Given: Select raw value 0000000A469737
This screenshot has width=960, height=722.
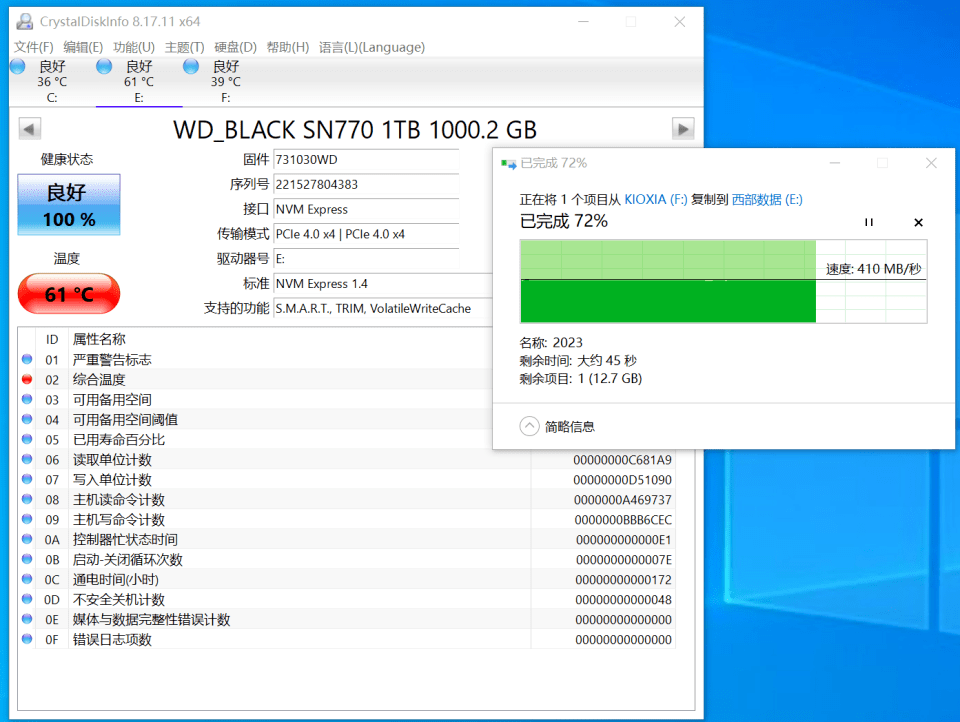Looking at the screenshot, I should tap(622, 500).
